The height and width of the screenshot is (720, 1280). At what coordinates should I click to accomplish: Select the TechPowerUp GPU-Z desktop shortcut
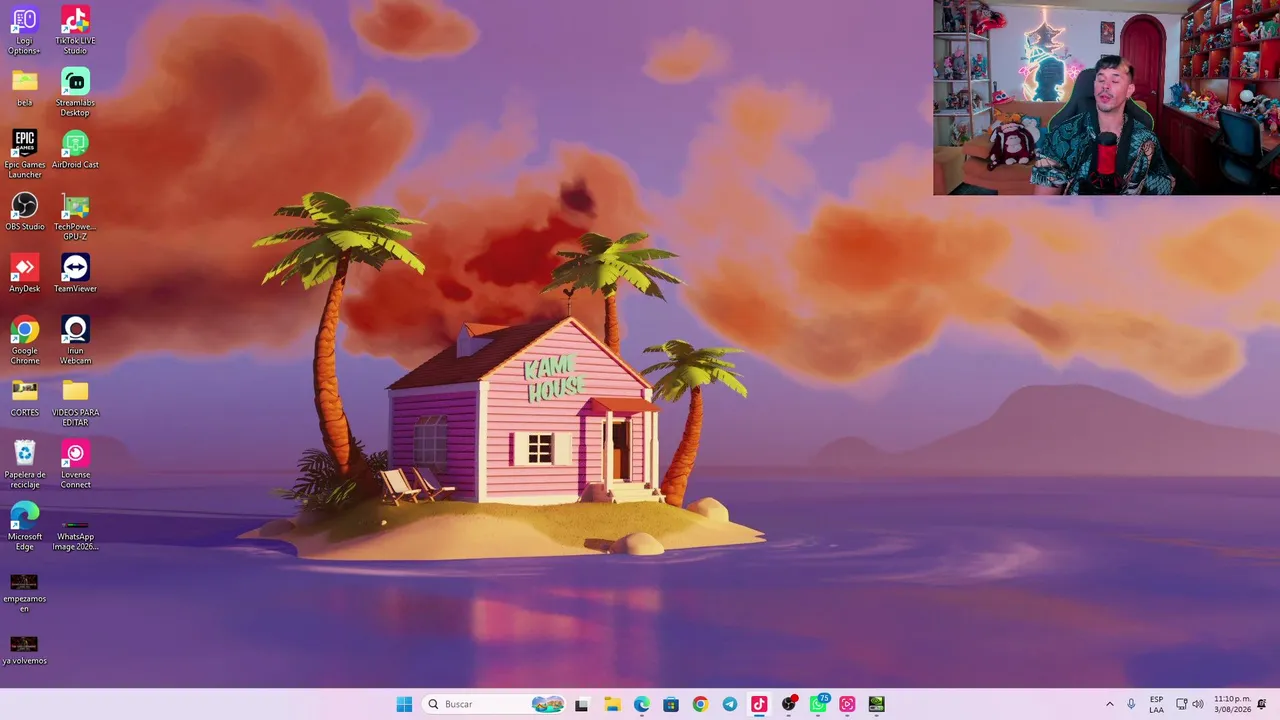click(75, 216)
